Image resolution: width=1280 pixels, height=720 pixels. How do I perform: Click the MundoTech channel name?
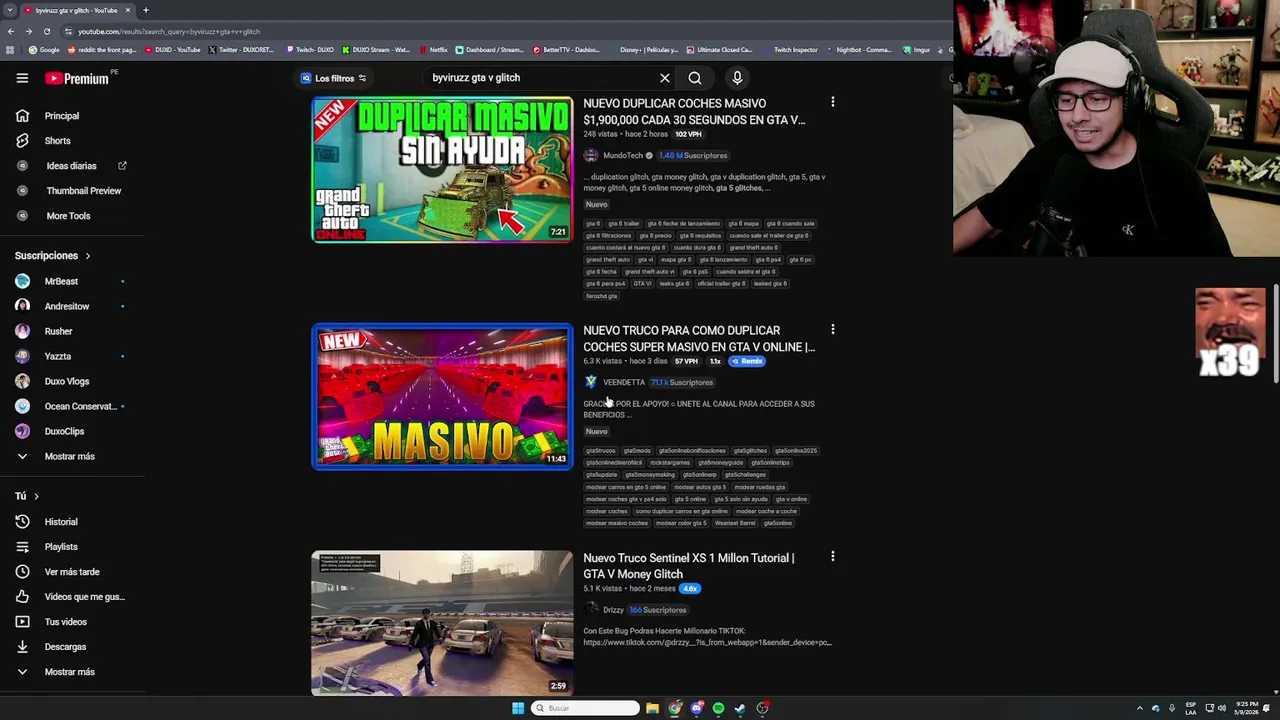pos(623,155)
